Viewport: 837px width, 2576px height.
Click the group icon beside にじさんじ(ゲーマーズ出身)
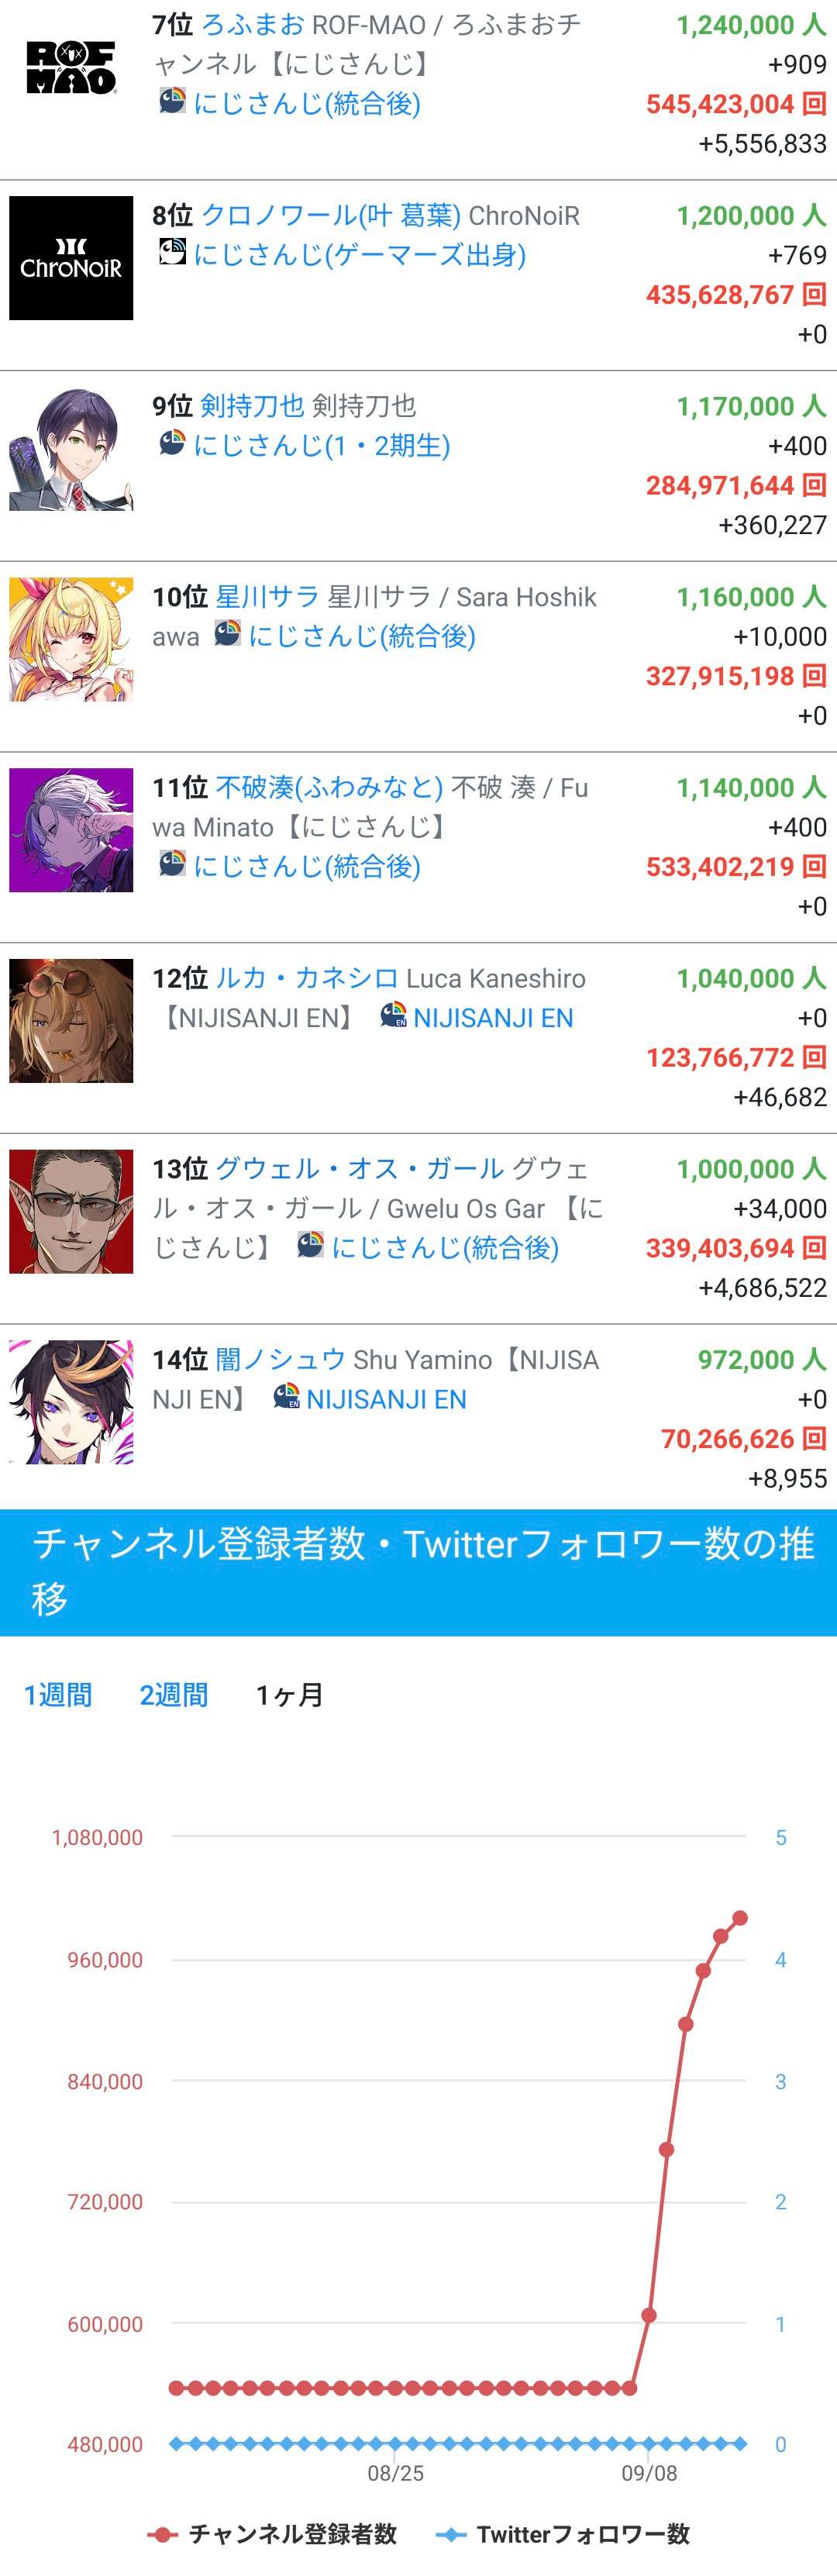[x=172, y=252]
